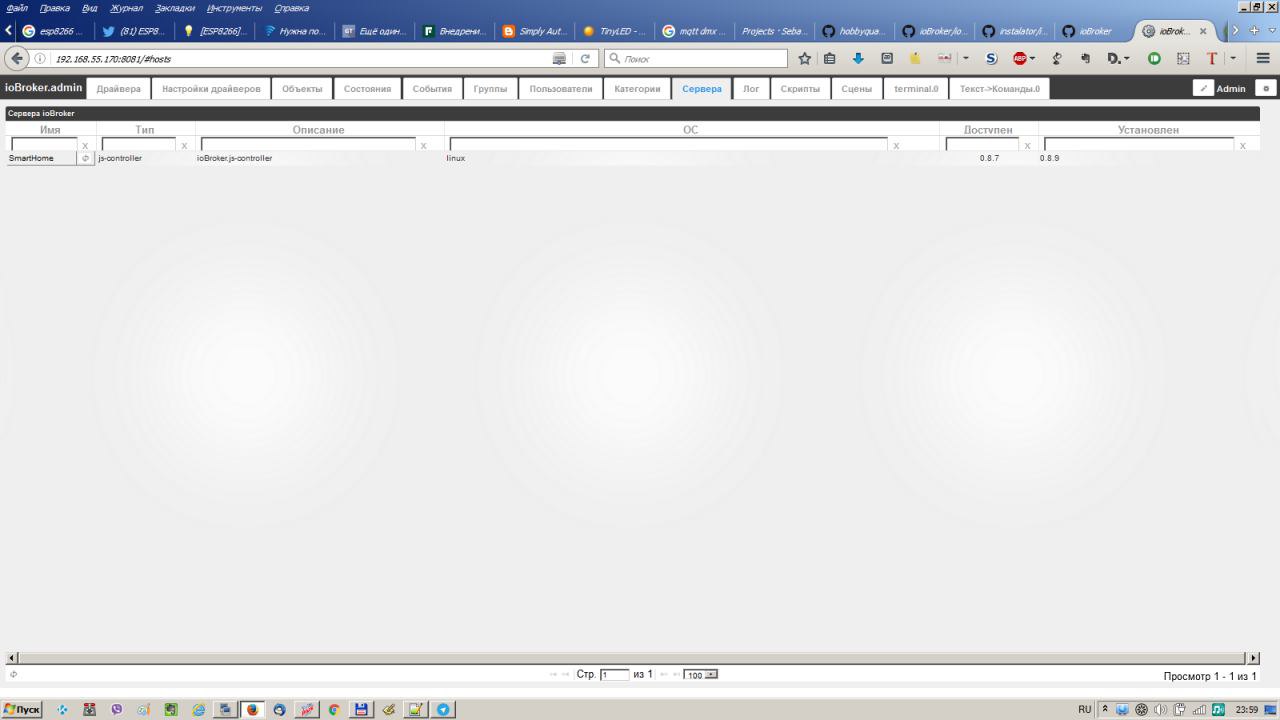The width and height of the screenshot is (1280, 720).
Task: Click the horizontal scrollbar right arrow
Action: (x=1254, y=658)
